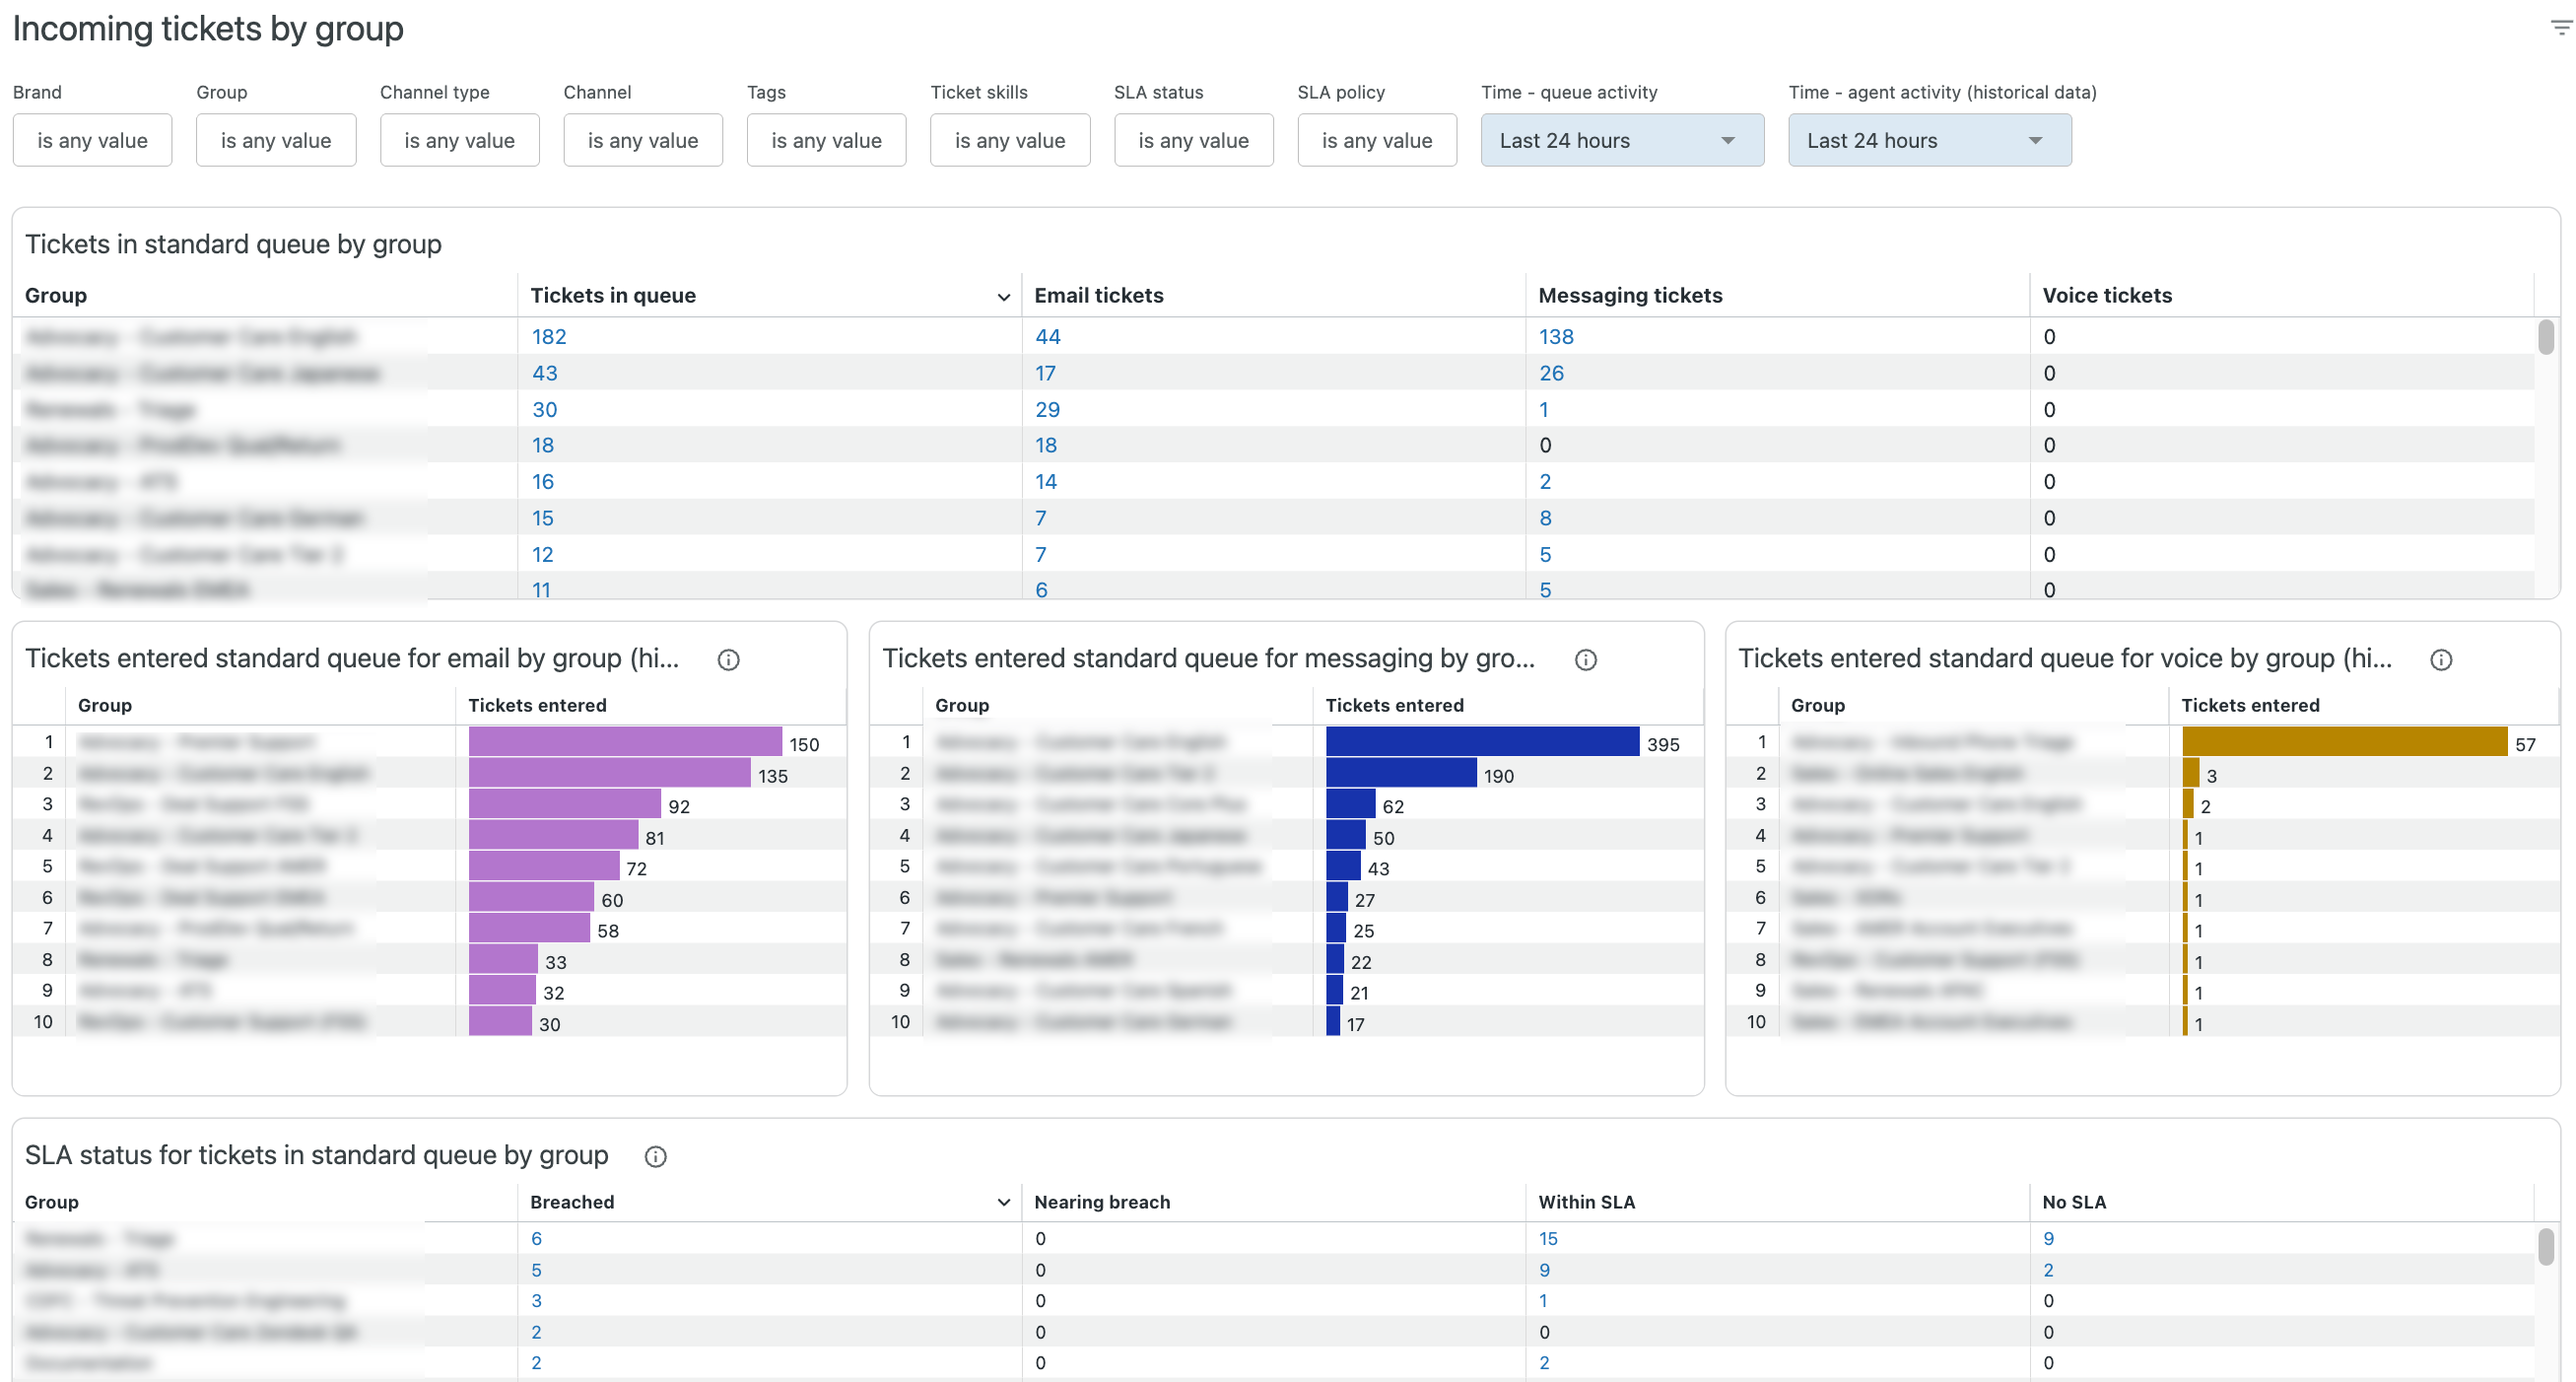Click the Email tickets column header

tap(1098, 296)
